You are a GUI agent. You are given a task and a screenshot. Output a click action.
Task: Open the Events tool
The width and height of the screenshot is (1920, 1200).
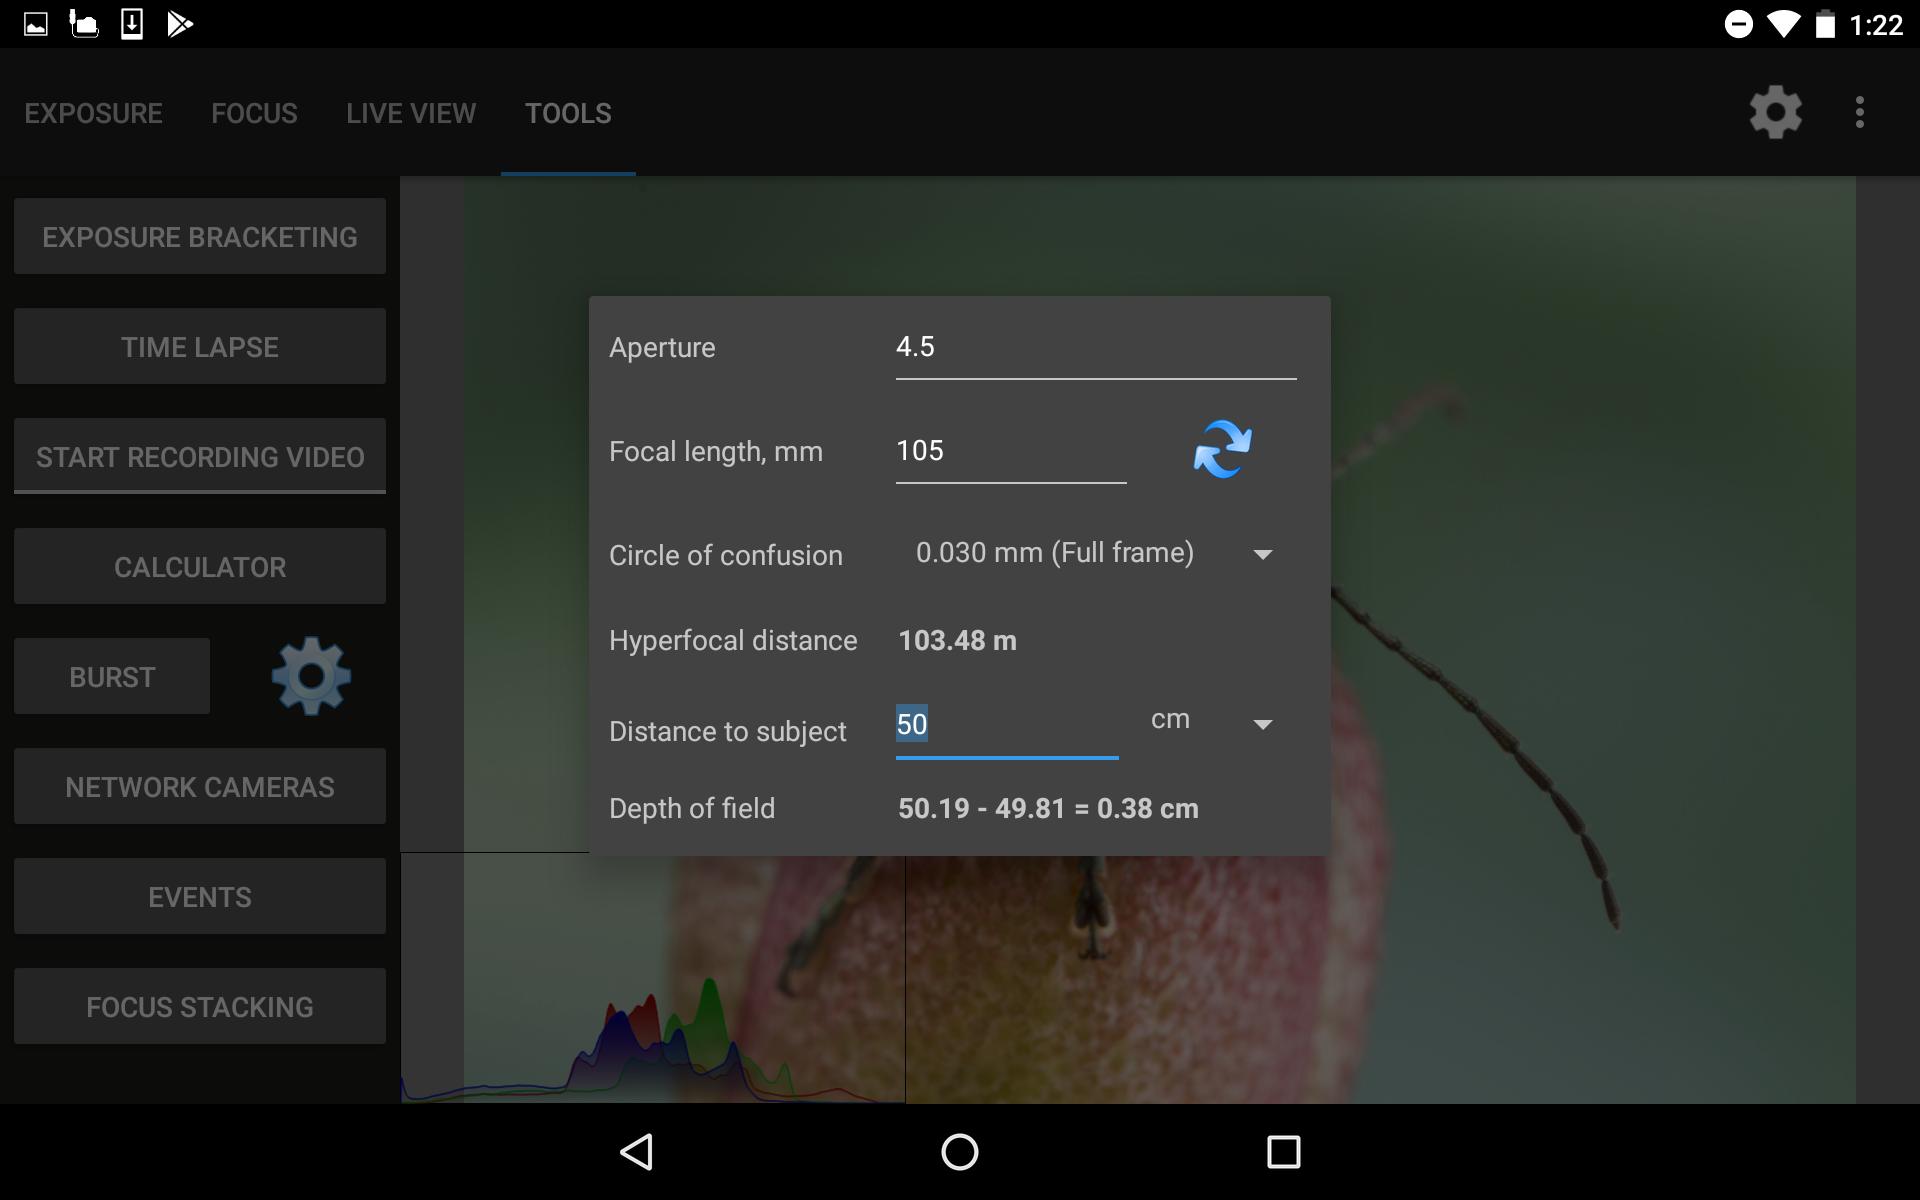[200, 896]
